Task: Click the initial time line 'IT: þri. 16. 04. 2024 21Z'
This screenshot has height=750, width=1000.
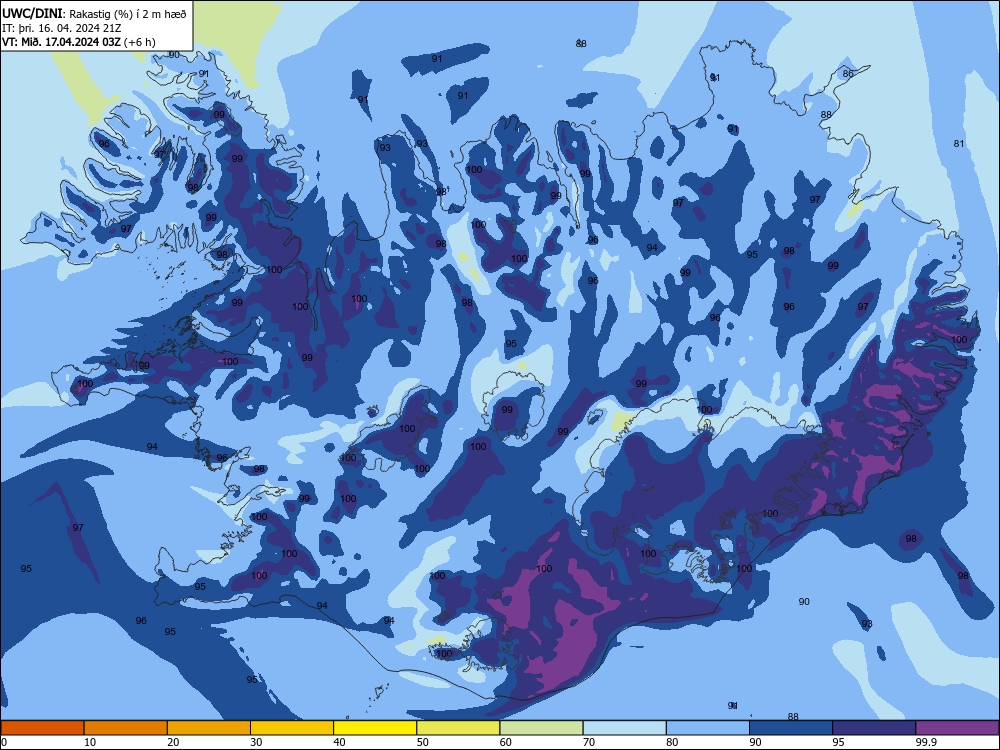Action: click(x=61, y=28)
